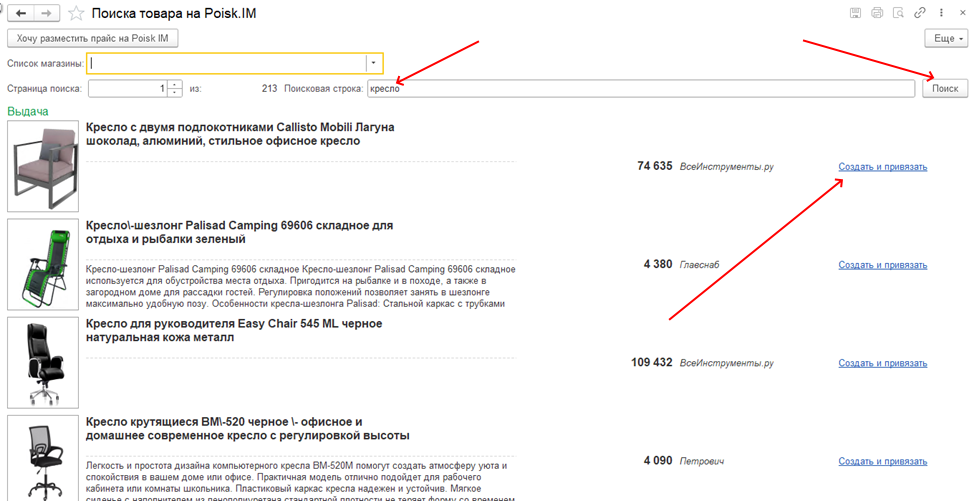This screenshot has width=974, height=501.
Task: Open the three-dot options menu
Action: 941,14
